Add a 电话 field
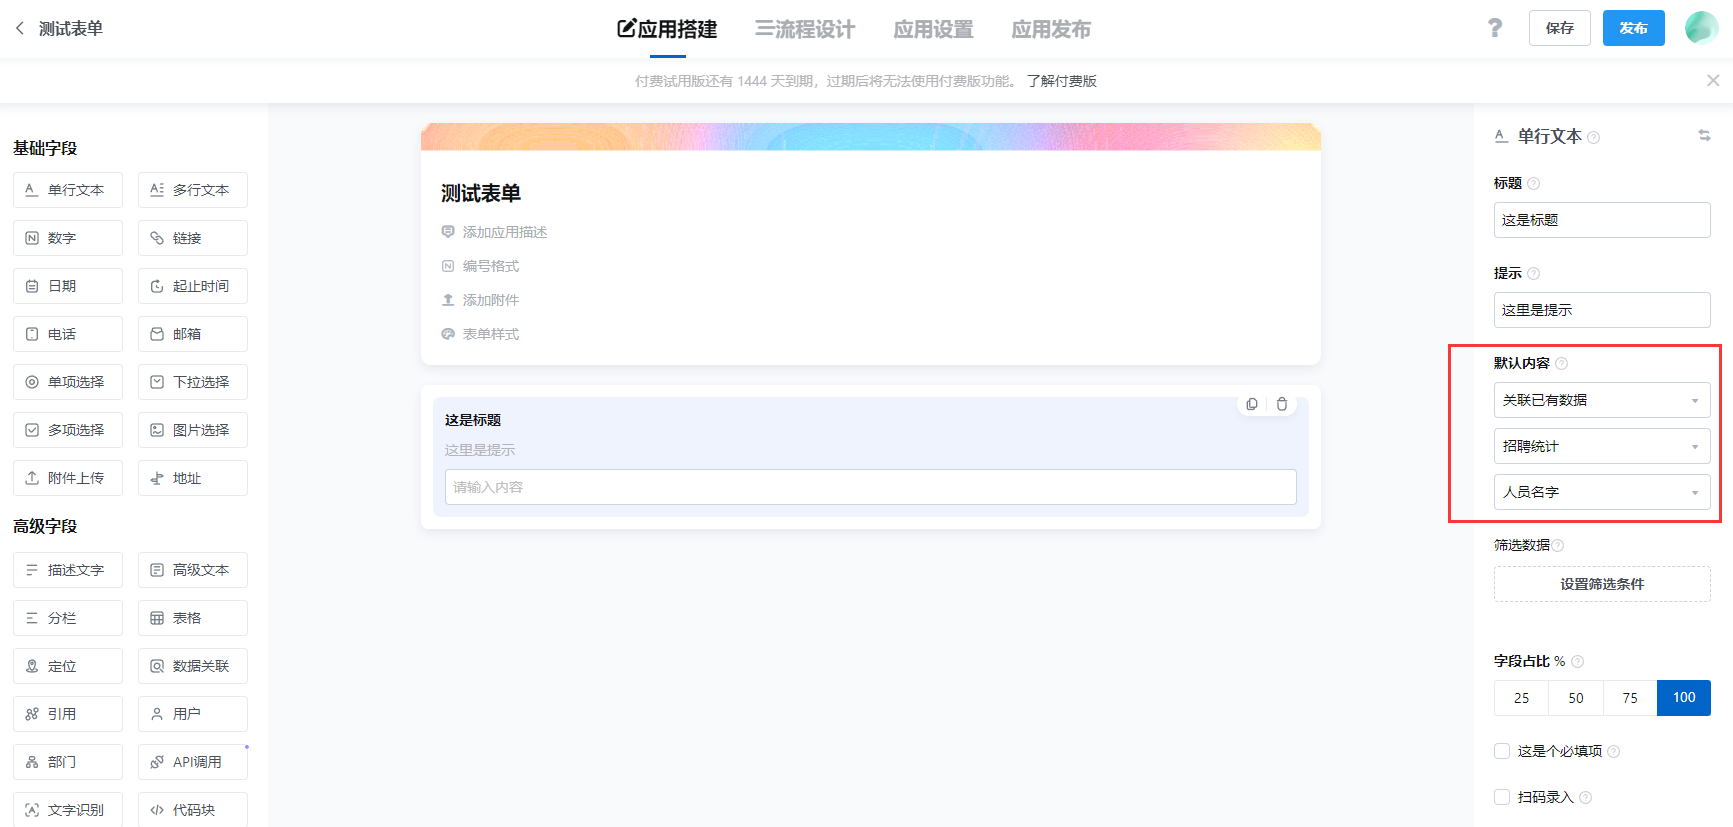1733x827 pixels. [68, 334]
